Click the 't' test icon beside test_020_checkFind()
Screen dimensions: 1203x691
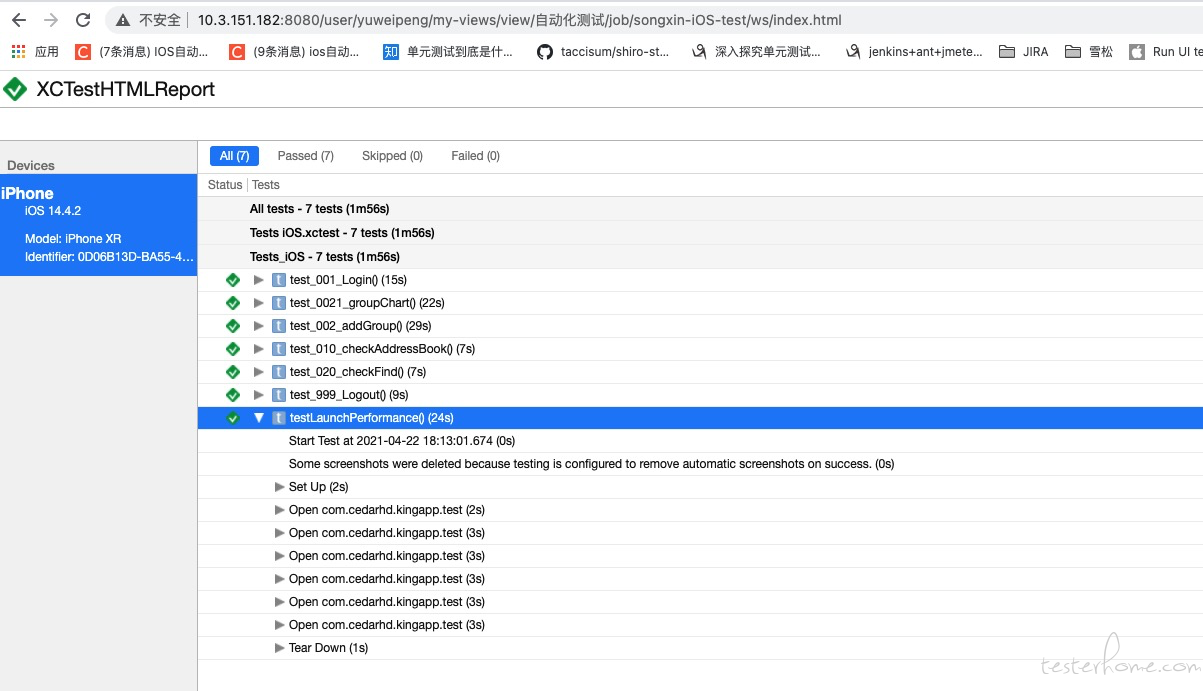click(x=279, y=372)
